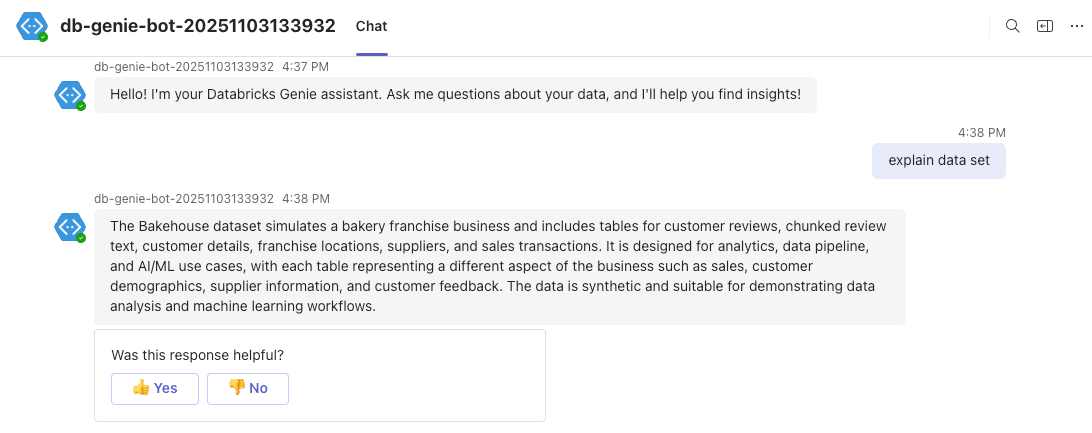Click bot avatar beside the Hello greeting

pos(69,95)
